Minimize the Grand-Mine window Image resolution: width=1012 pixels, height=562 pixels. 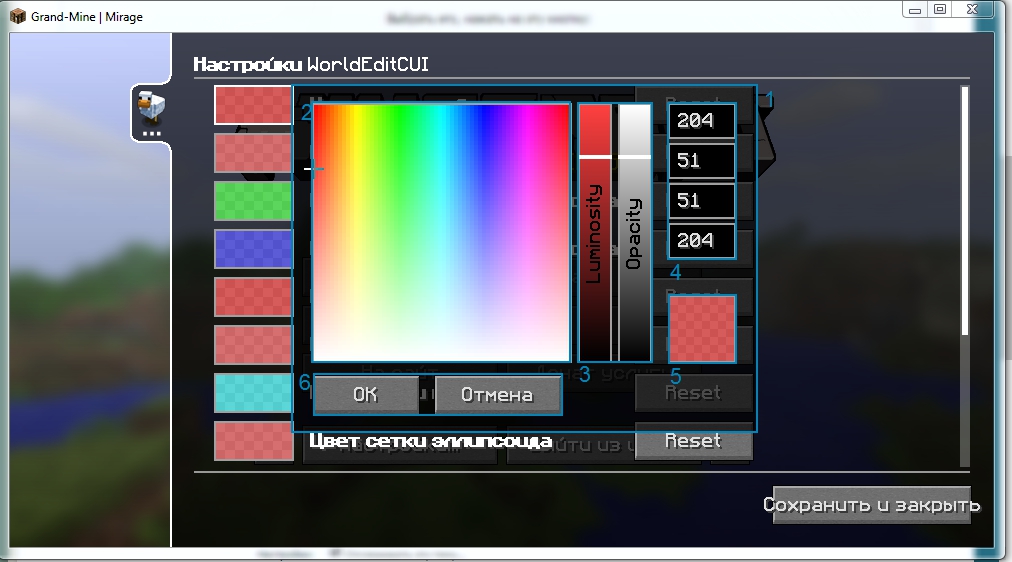point(915,9)
